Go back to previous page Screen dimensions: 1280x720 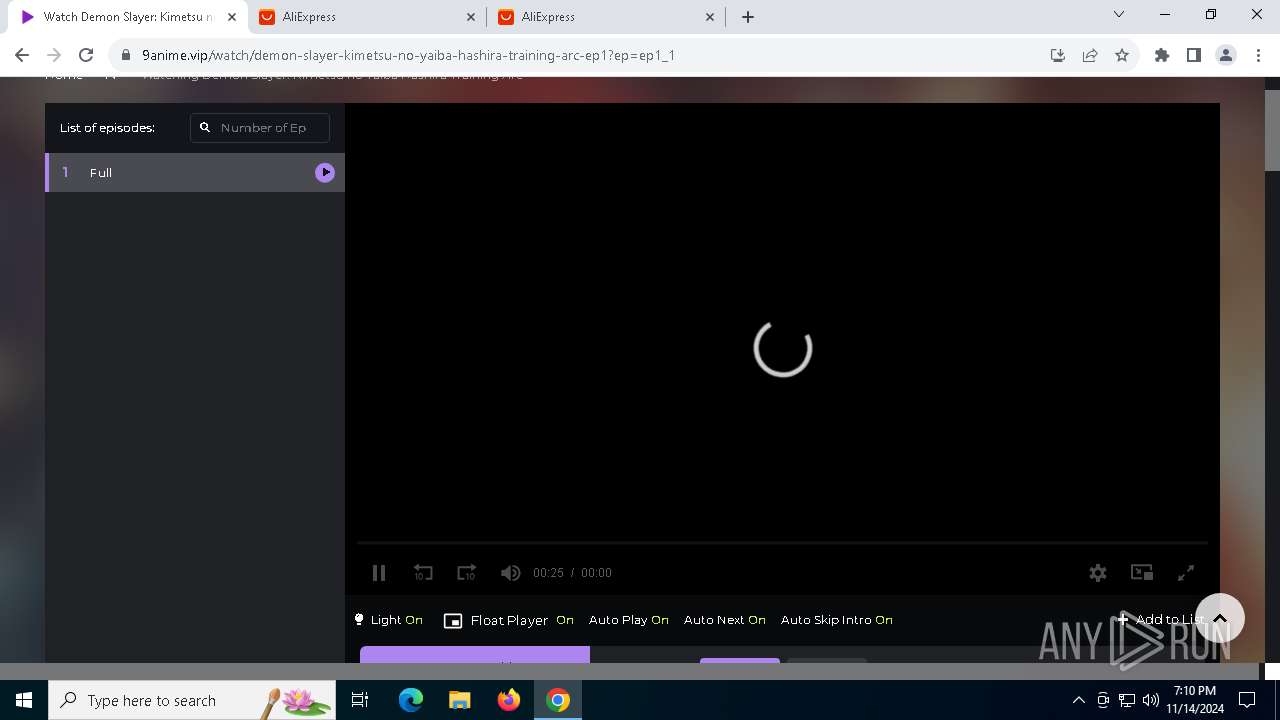22,55
